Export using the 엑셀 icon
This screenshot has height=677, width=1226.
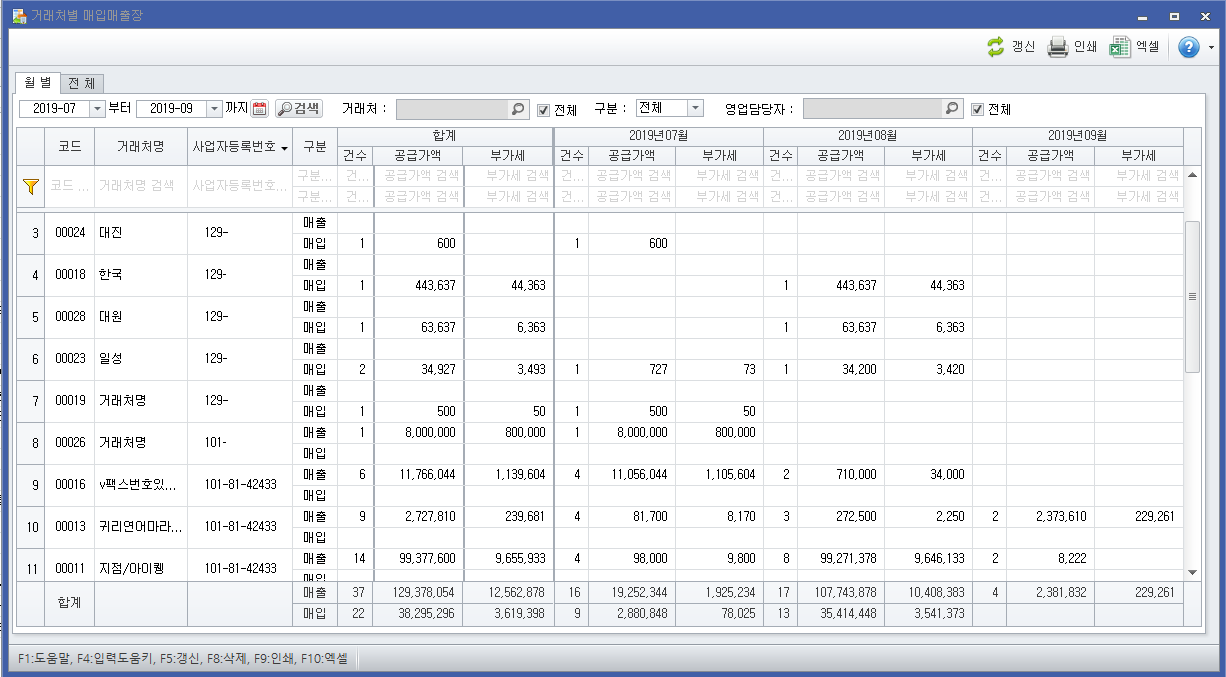click(1121, 47)
